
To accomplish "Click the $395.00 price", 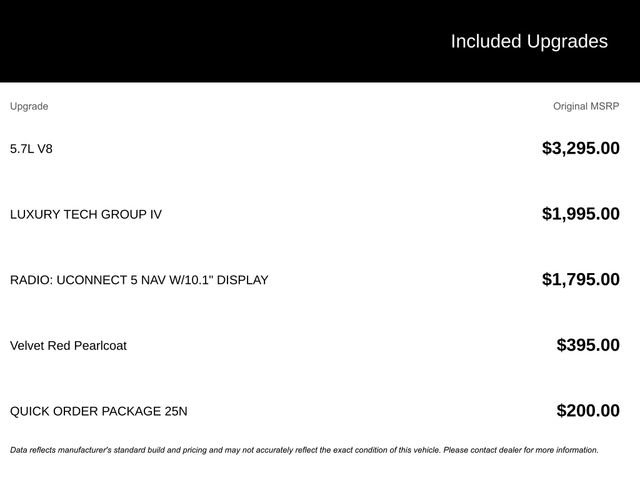I will [x=588, y=346].
